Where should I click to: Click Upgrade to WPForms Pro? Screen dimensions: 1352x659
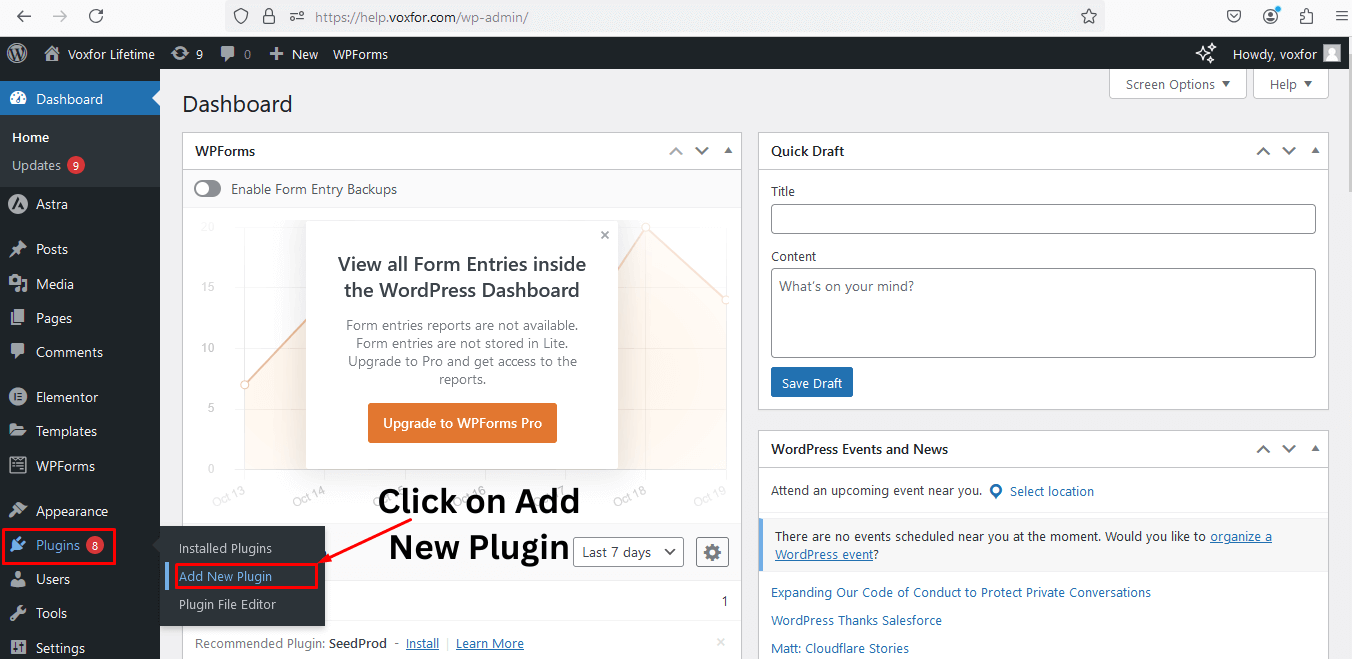coord(462,423)
